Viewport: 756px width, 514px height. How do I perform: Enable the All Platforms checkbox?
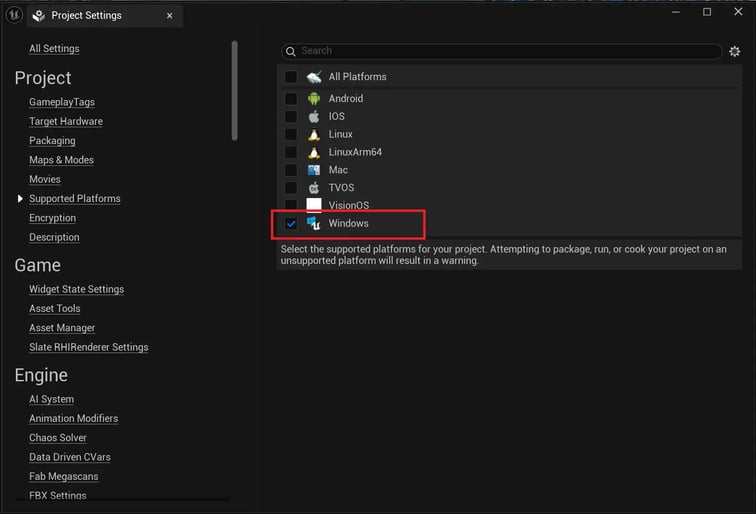291,77
